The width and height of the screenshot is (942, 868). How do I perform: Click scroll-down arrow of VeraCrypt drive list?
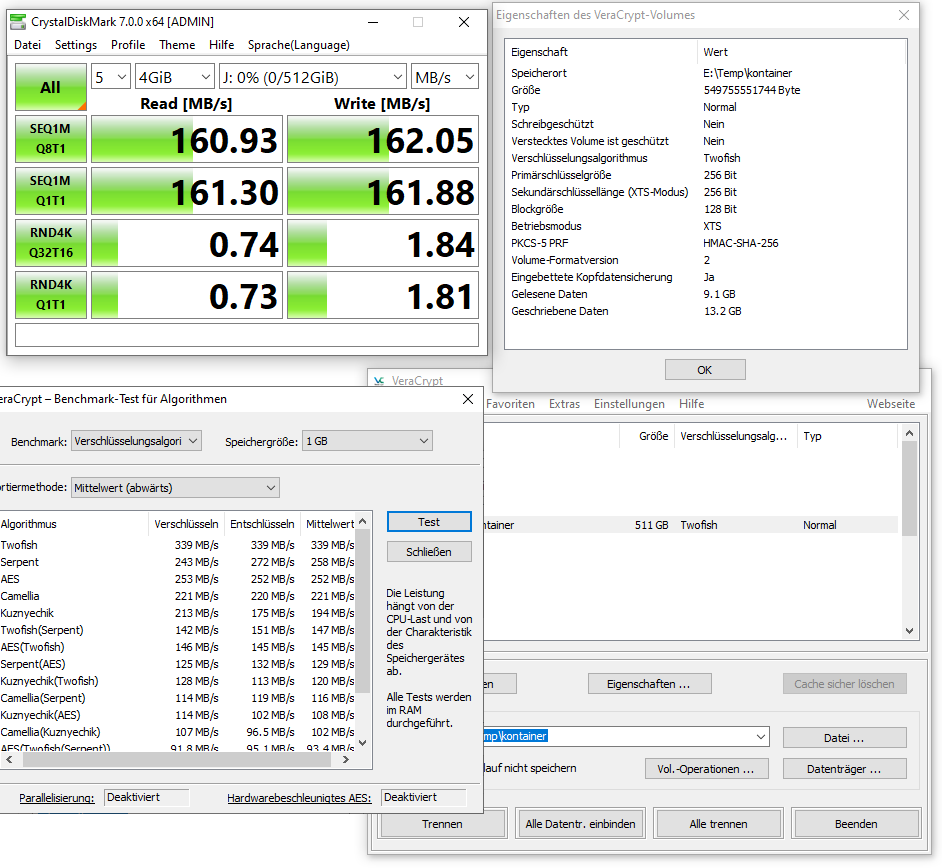[x=910, y=631]
